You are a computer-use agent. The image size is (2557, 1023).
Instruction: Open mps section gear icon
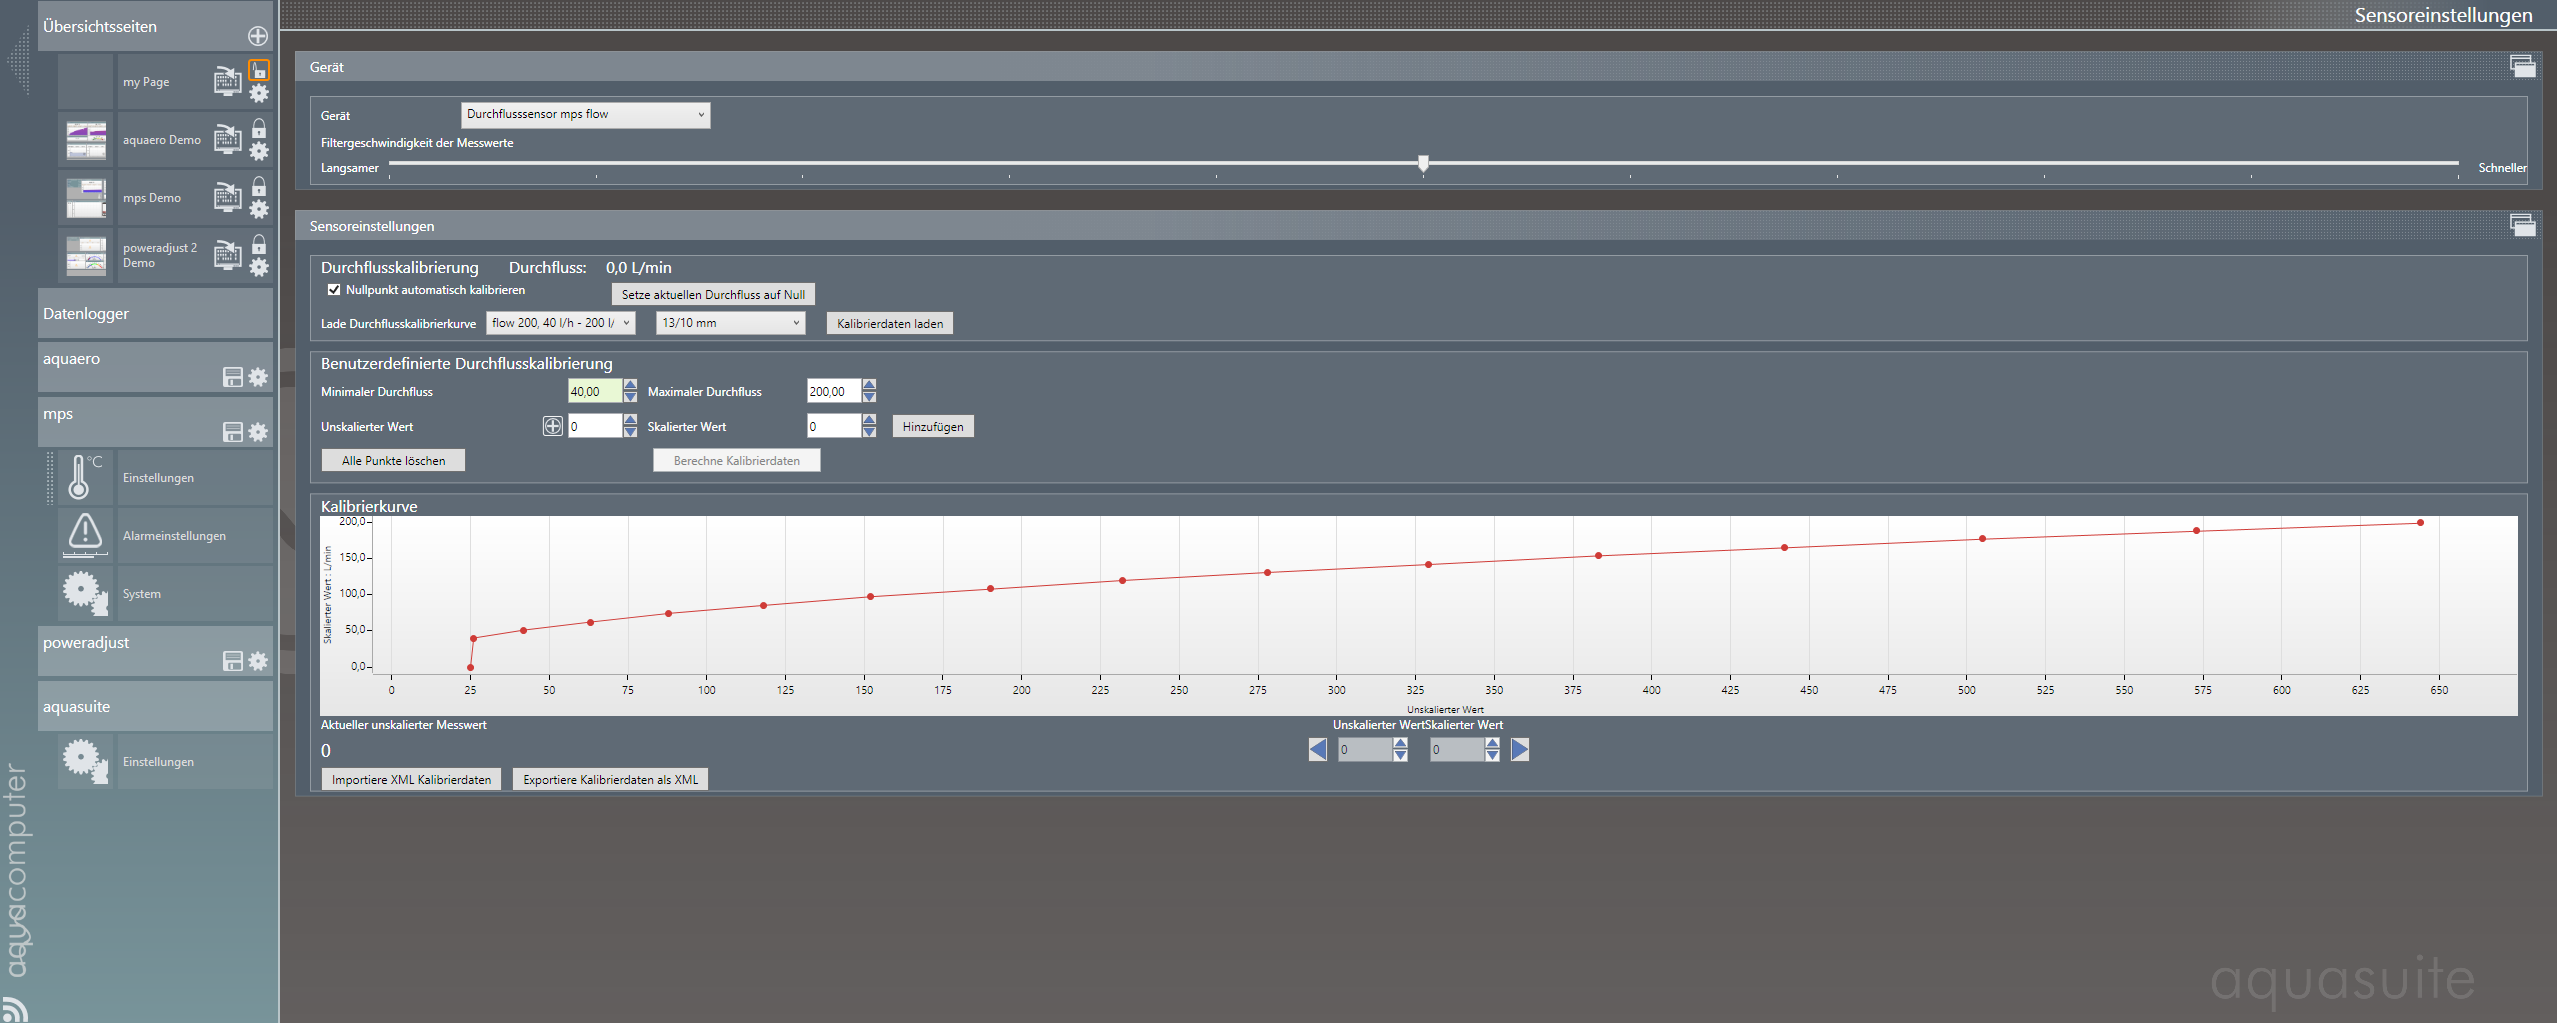(258, 432)
